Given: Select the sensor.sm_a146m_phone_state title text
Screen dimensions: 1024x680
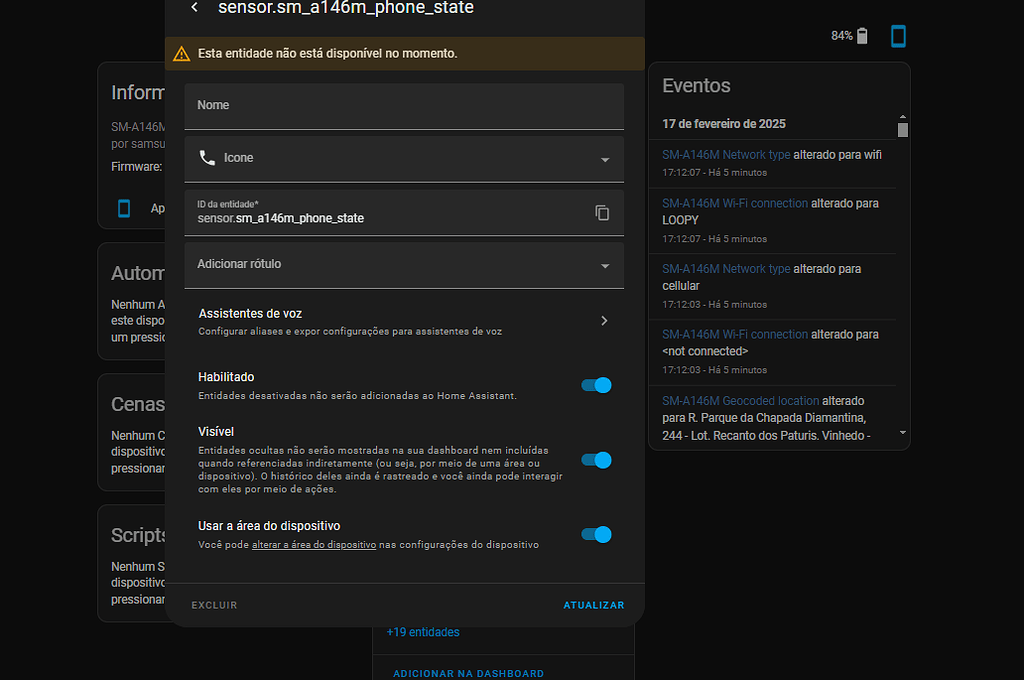Looking at the screenshot, I should pos(345,8).
